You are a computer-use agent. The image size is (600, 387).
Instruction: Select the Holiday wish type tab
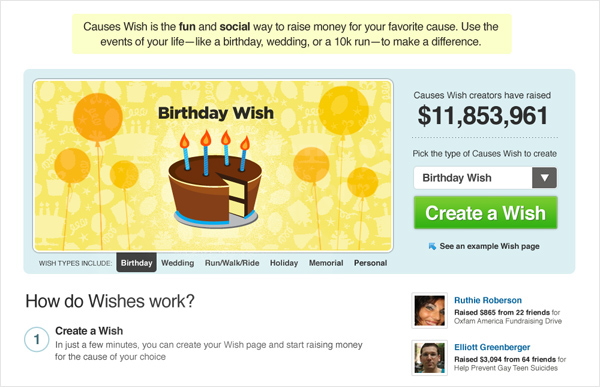284,263
